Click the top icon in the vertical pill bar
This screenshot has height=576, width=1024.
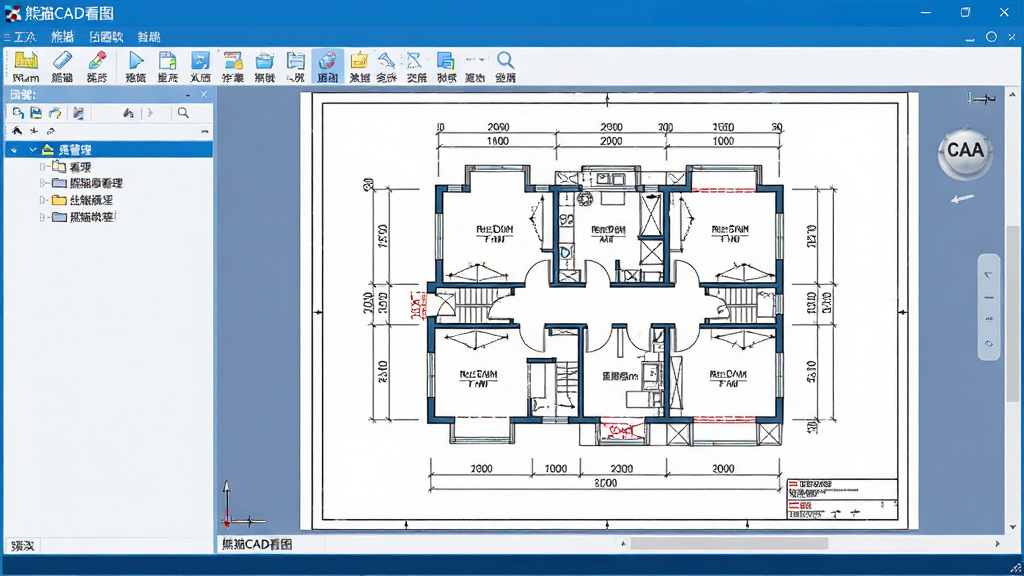click(x=989, y=274)
